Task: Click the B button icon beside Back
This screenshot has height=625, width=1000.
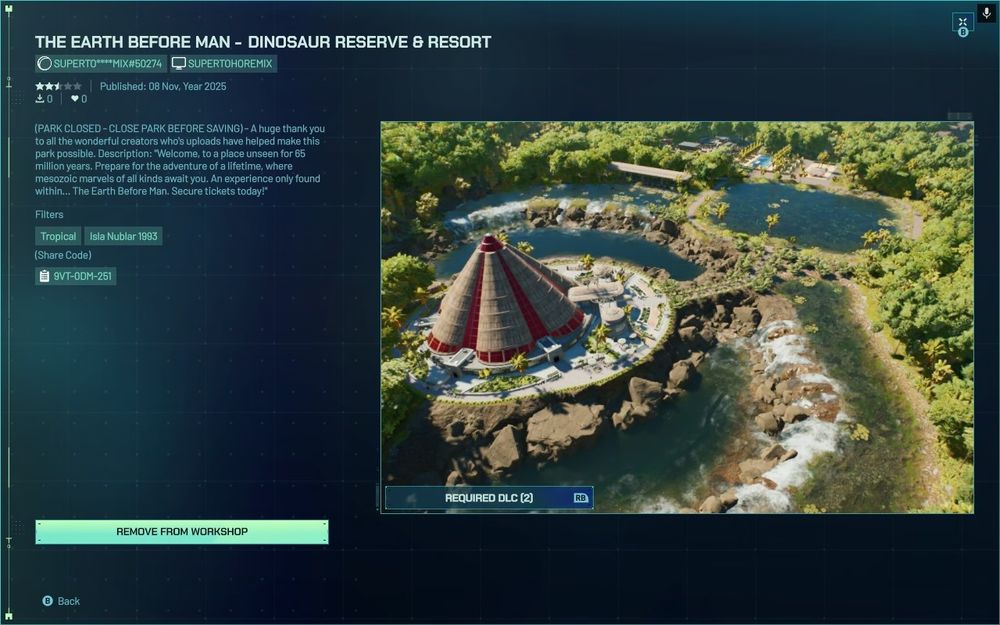Action: pos(47,601)
